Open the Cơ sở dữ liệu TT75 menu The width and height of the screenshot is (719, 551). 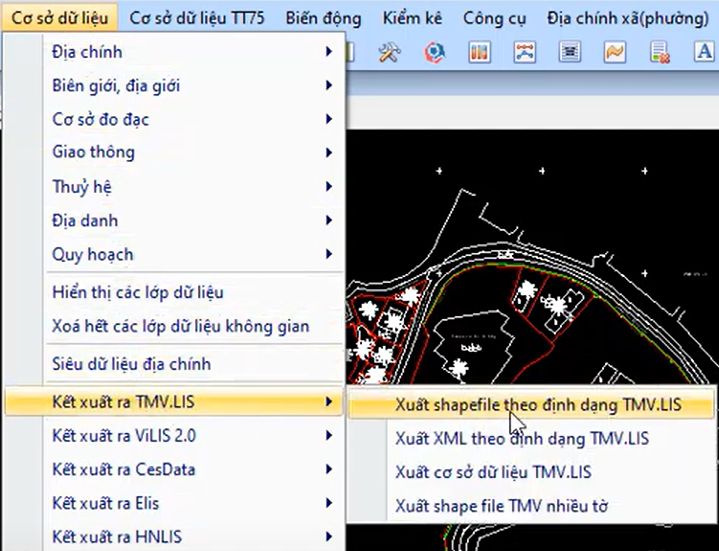pos(197,18)
